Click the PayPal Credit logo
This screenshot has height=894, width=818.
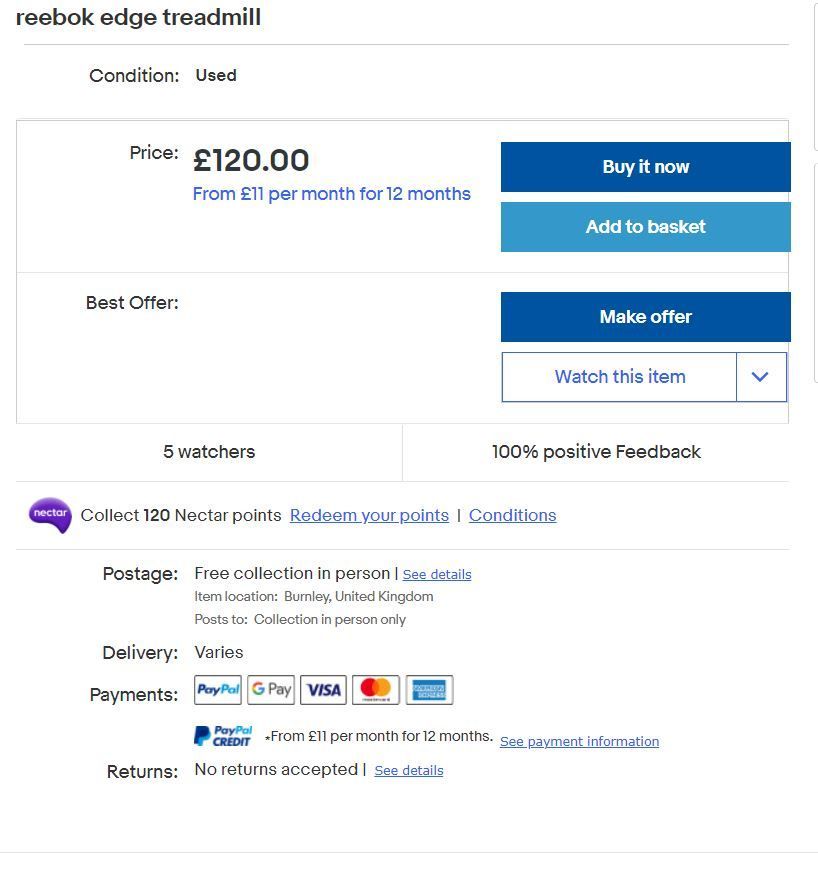pos(223,736)
